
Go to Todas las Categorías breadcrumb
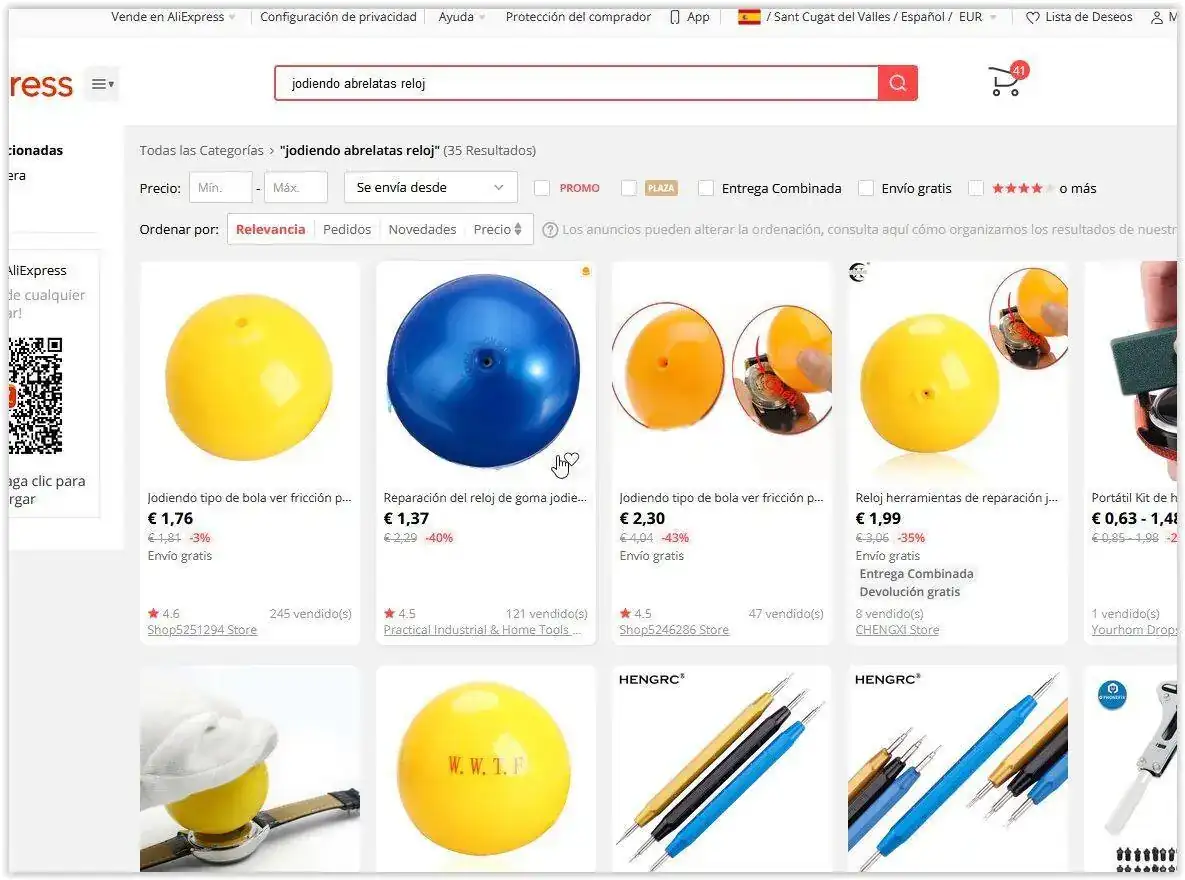tap(202, 150)
